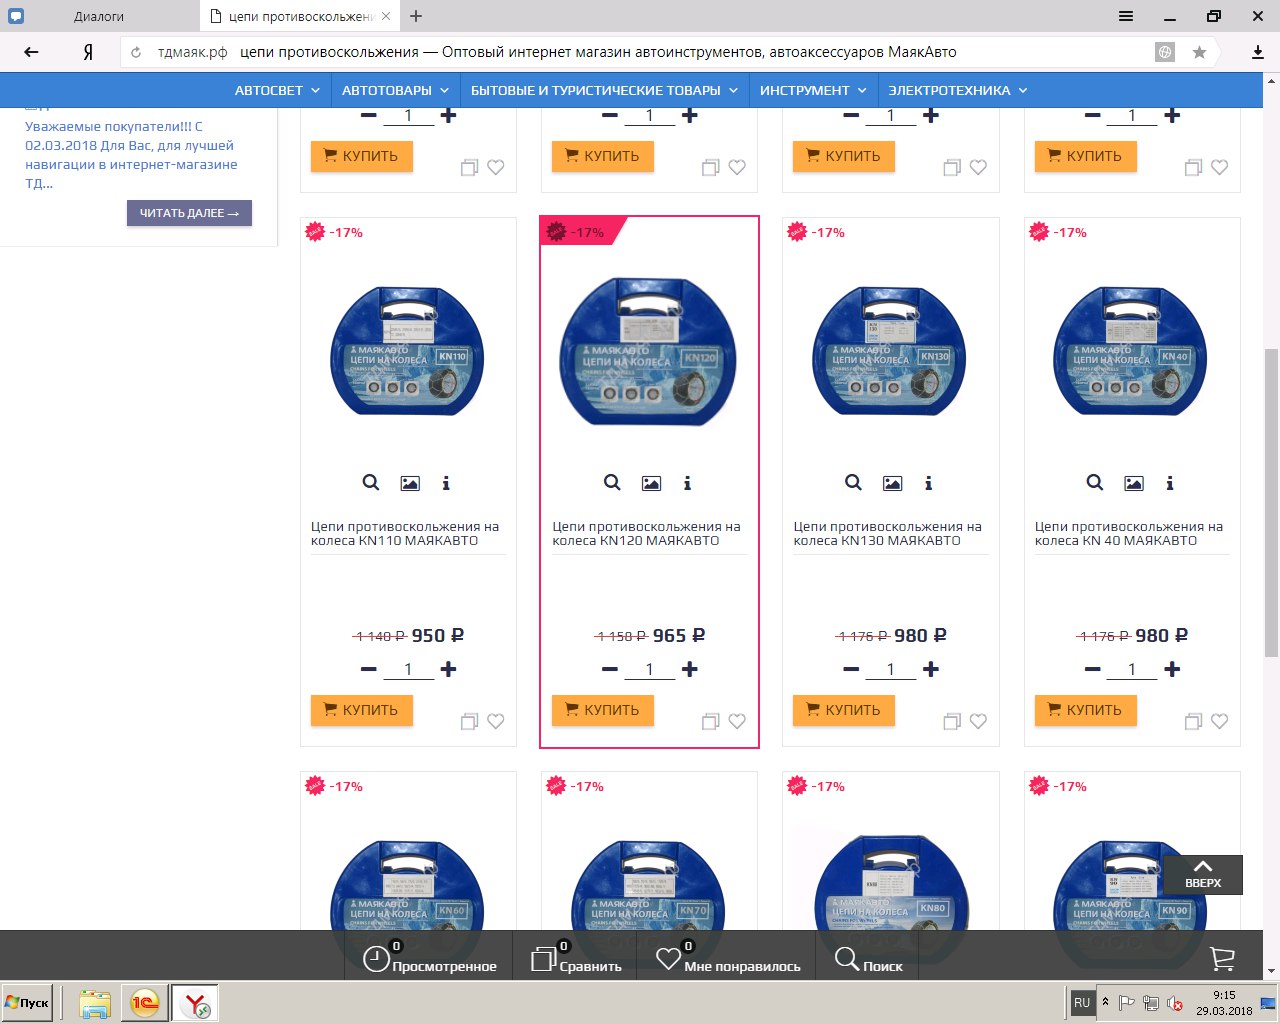The height and width of the screenshot is (1024, 1280).
Task: Expand АВТОСВЕТ menu
Action: tap(277, 90)
